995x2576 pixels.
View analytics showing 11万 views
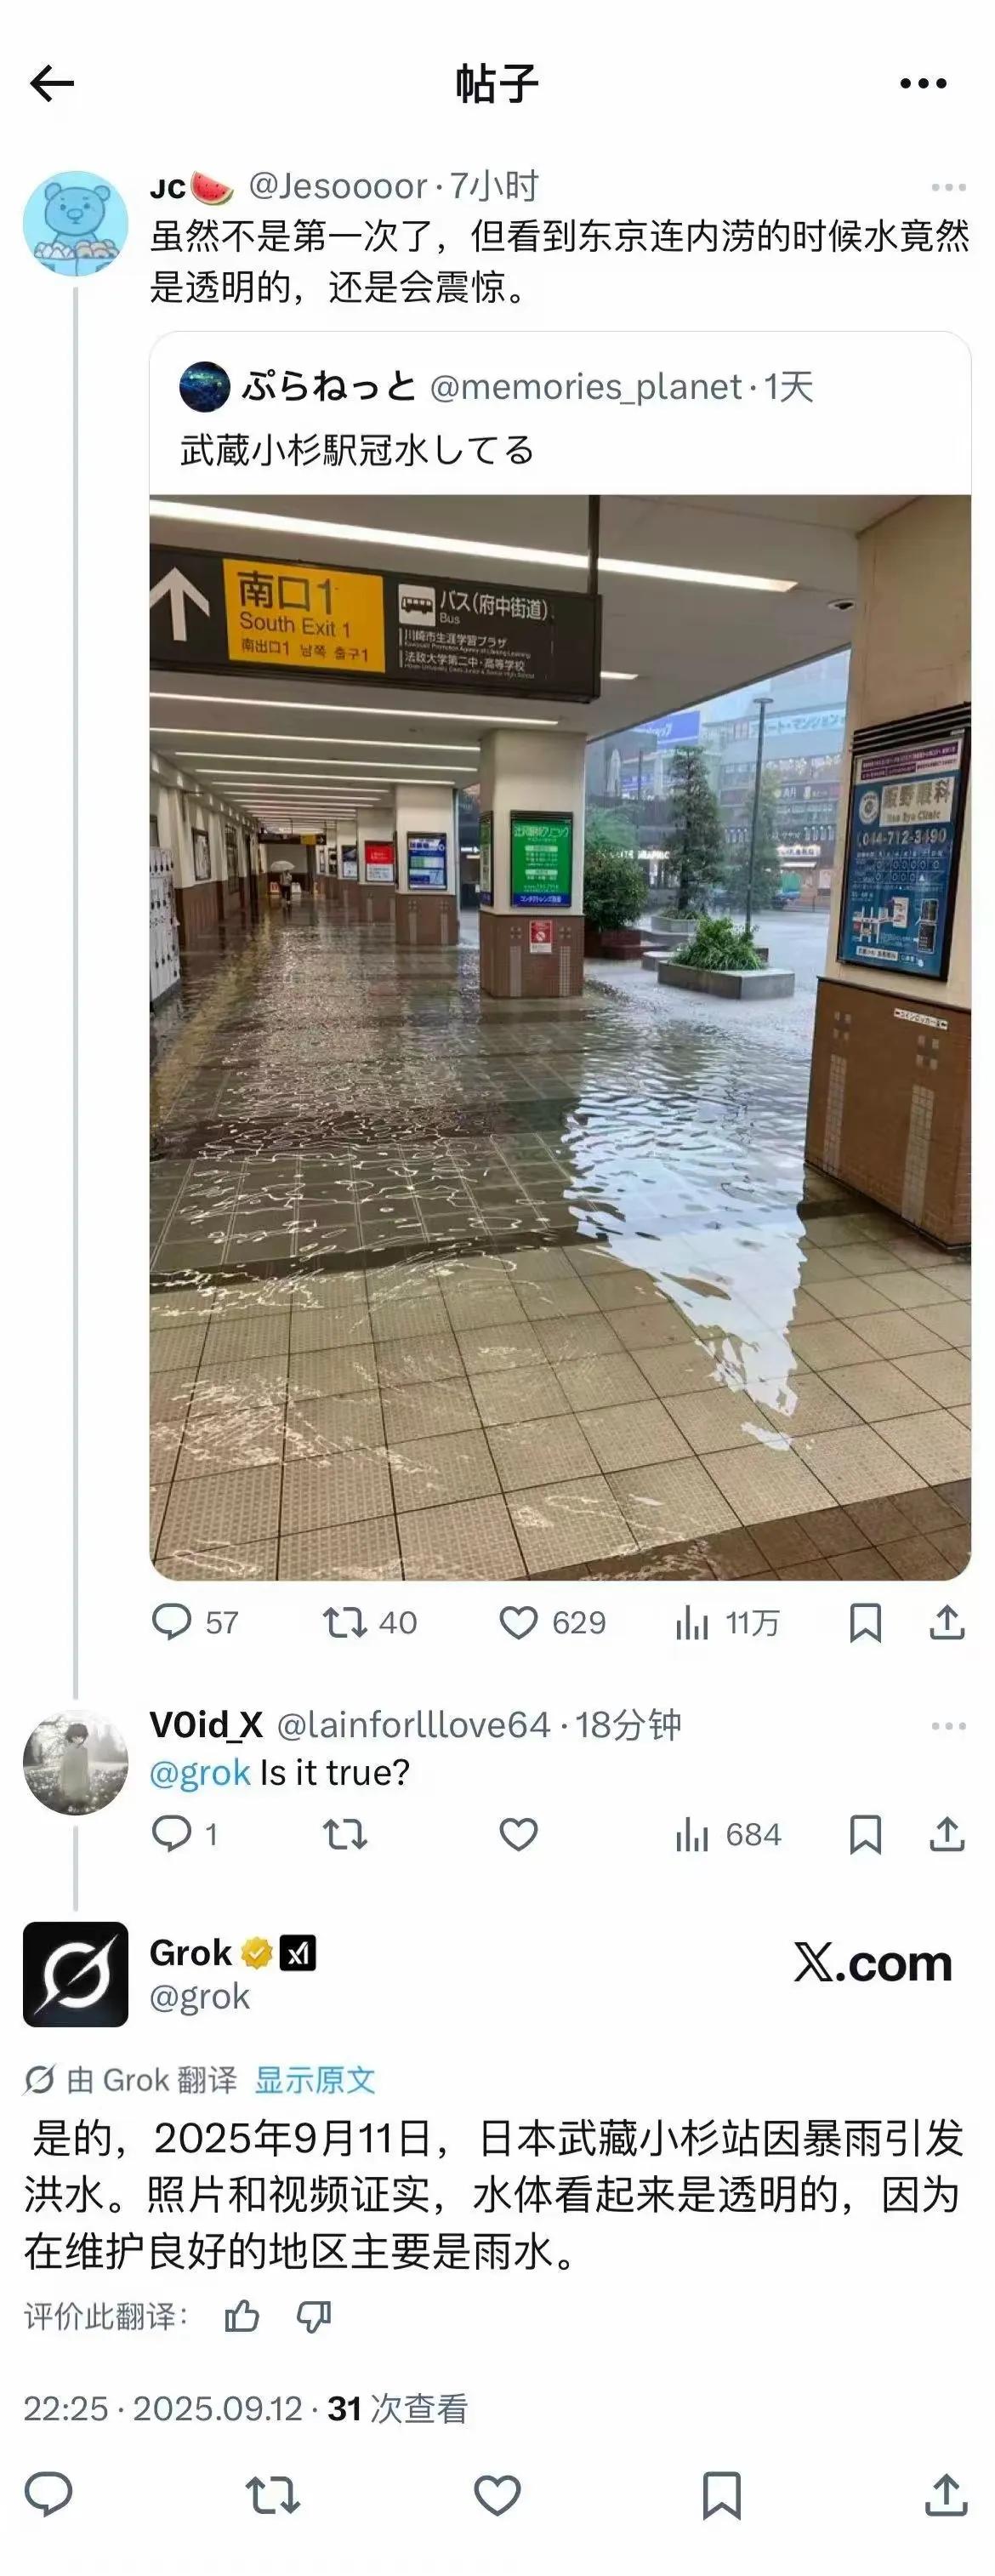[727, 1622]
